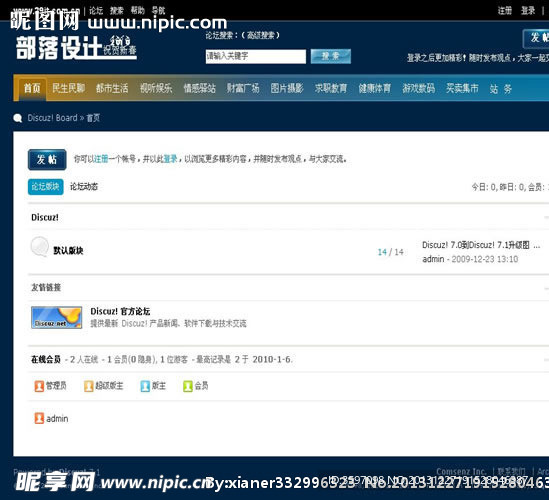549x500 pixels.
Task: Click the yellow 超级版主 legend icon
Action: click(x=89, y=386)
